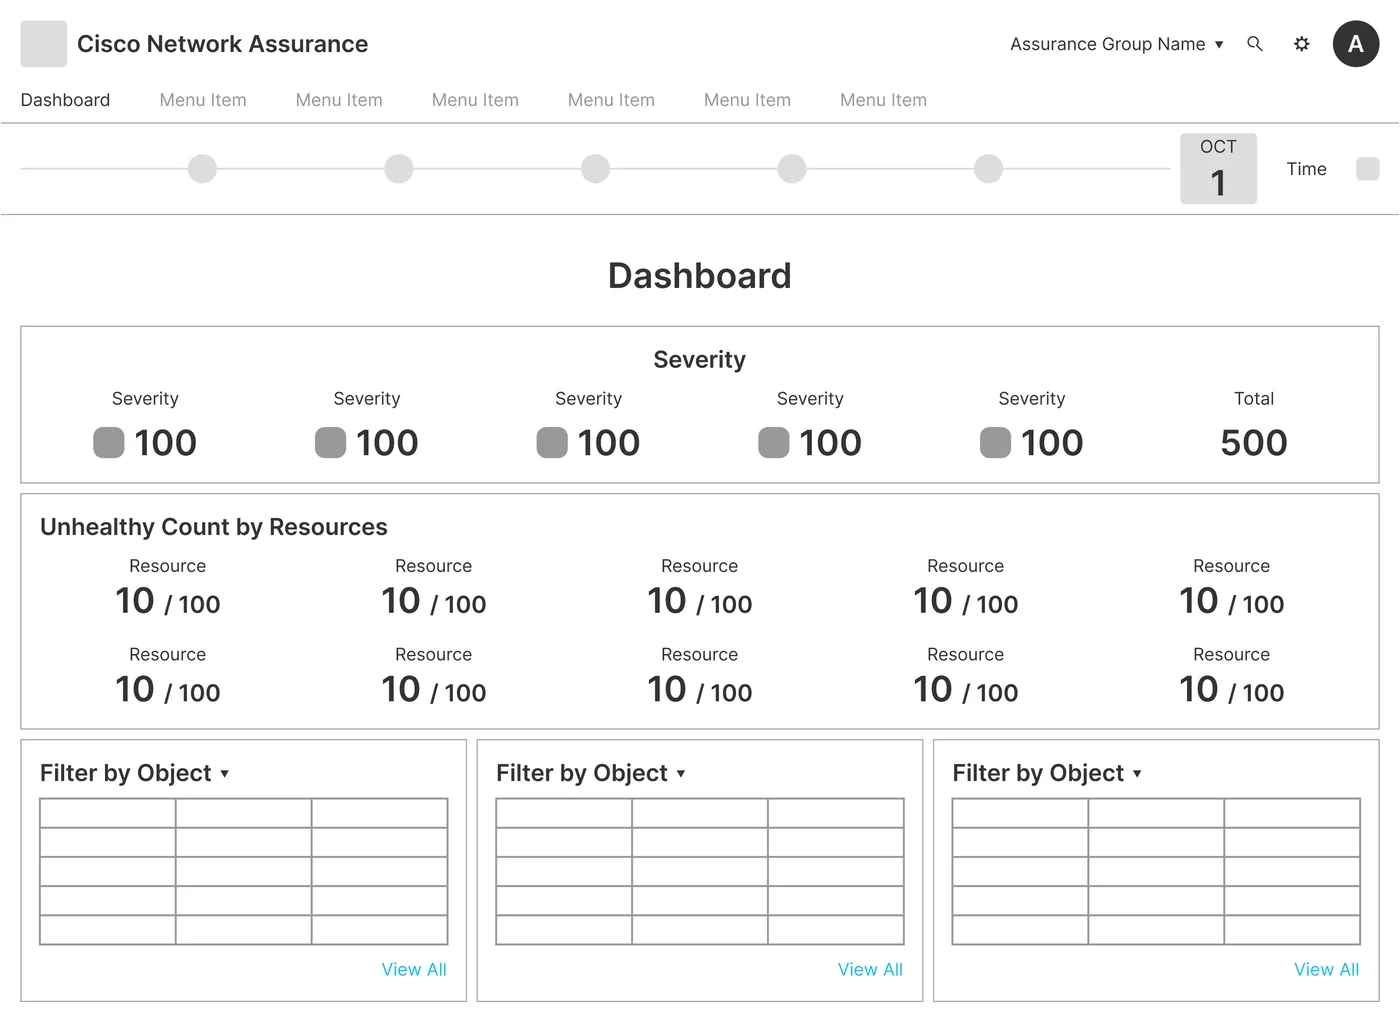
Task: Click the Cisco Network Assurance title
Action: coord(222,44)
